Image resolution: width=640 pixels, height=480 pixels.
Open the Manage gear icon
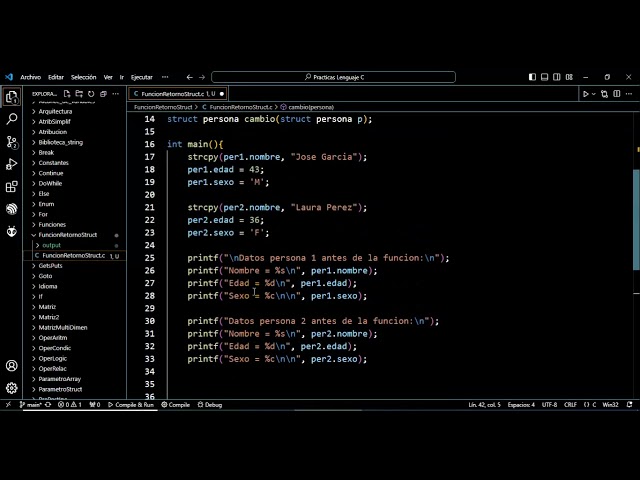(x=11, y=388)
